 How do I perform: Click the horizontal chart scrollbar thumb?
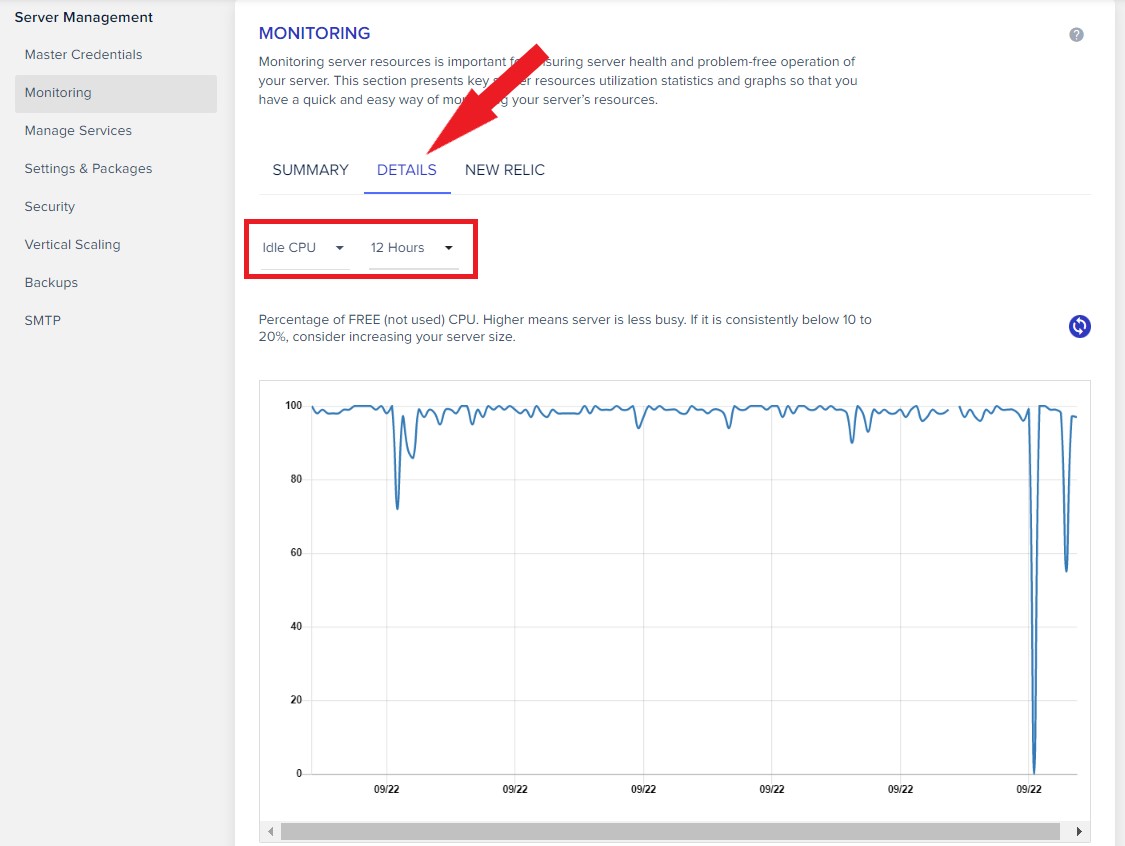point(670,831)
